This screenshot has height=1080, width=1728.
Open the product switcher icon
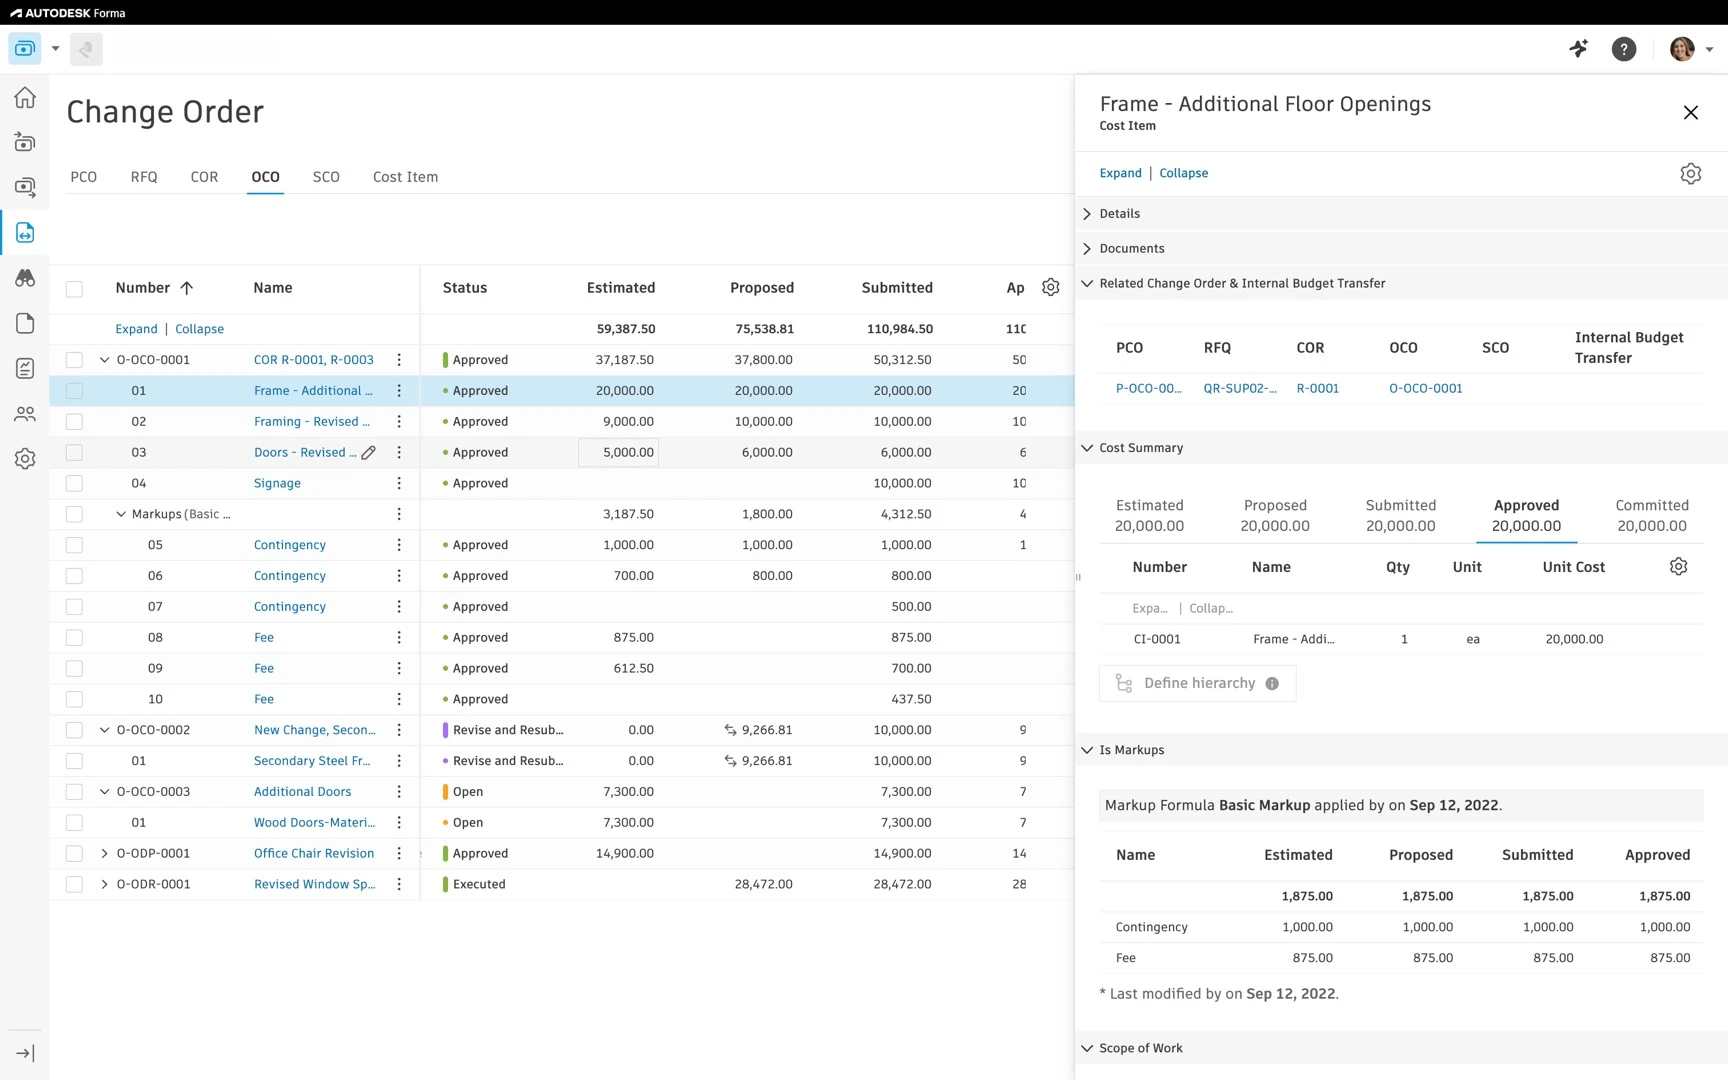[25, 49]
